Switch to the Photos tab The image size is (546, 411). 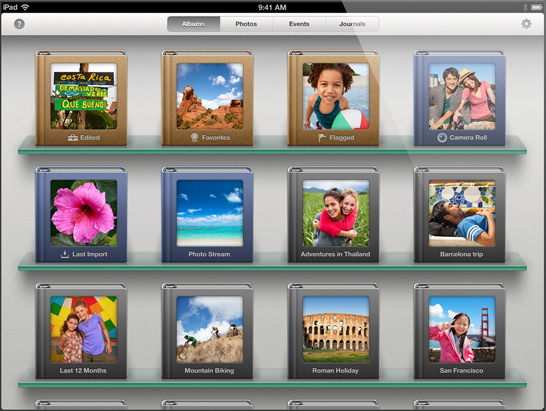pyautogui.click(x=246, y=24)
